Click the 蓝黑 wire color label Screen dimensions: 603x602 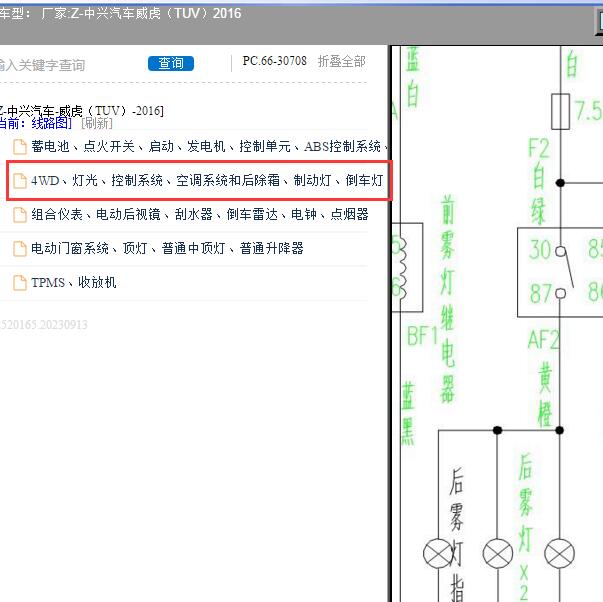tap(408, 413)
